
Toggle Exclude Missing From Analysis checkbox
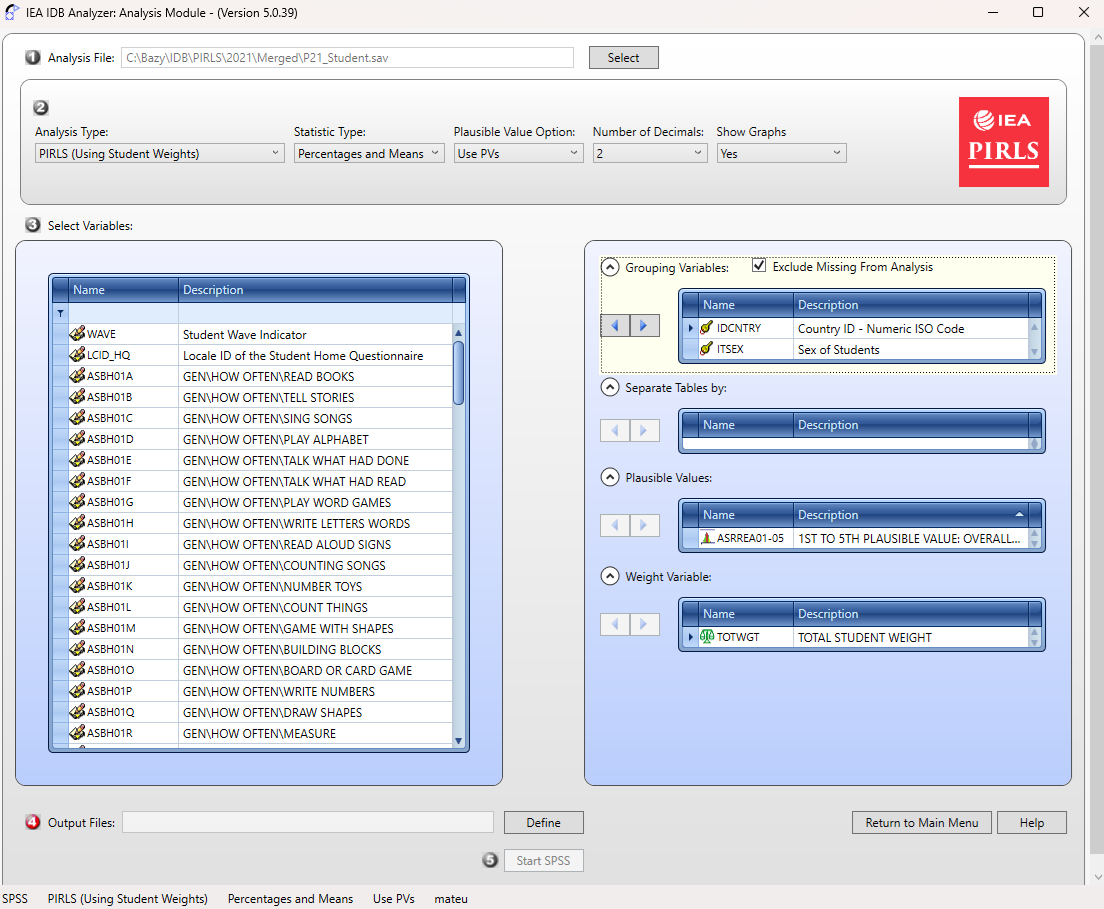pyautogui.click(x=759, y=266)
